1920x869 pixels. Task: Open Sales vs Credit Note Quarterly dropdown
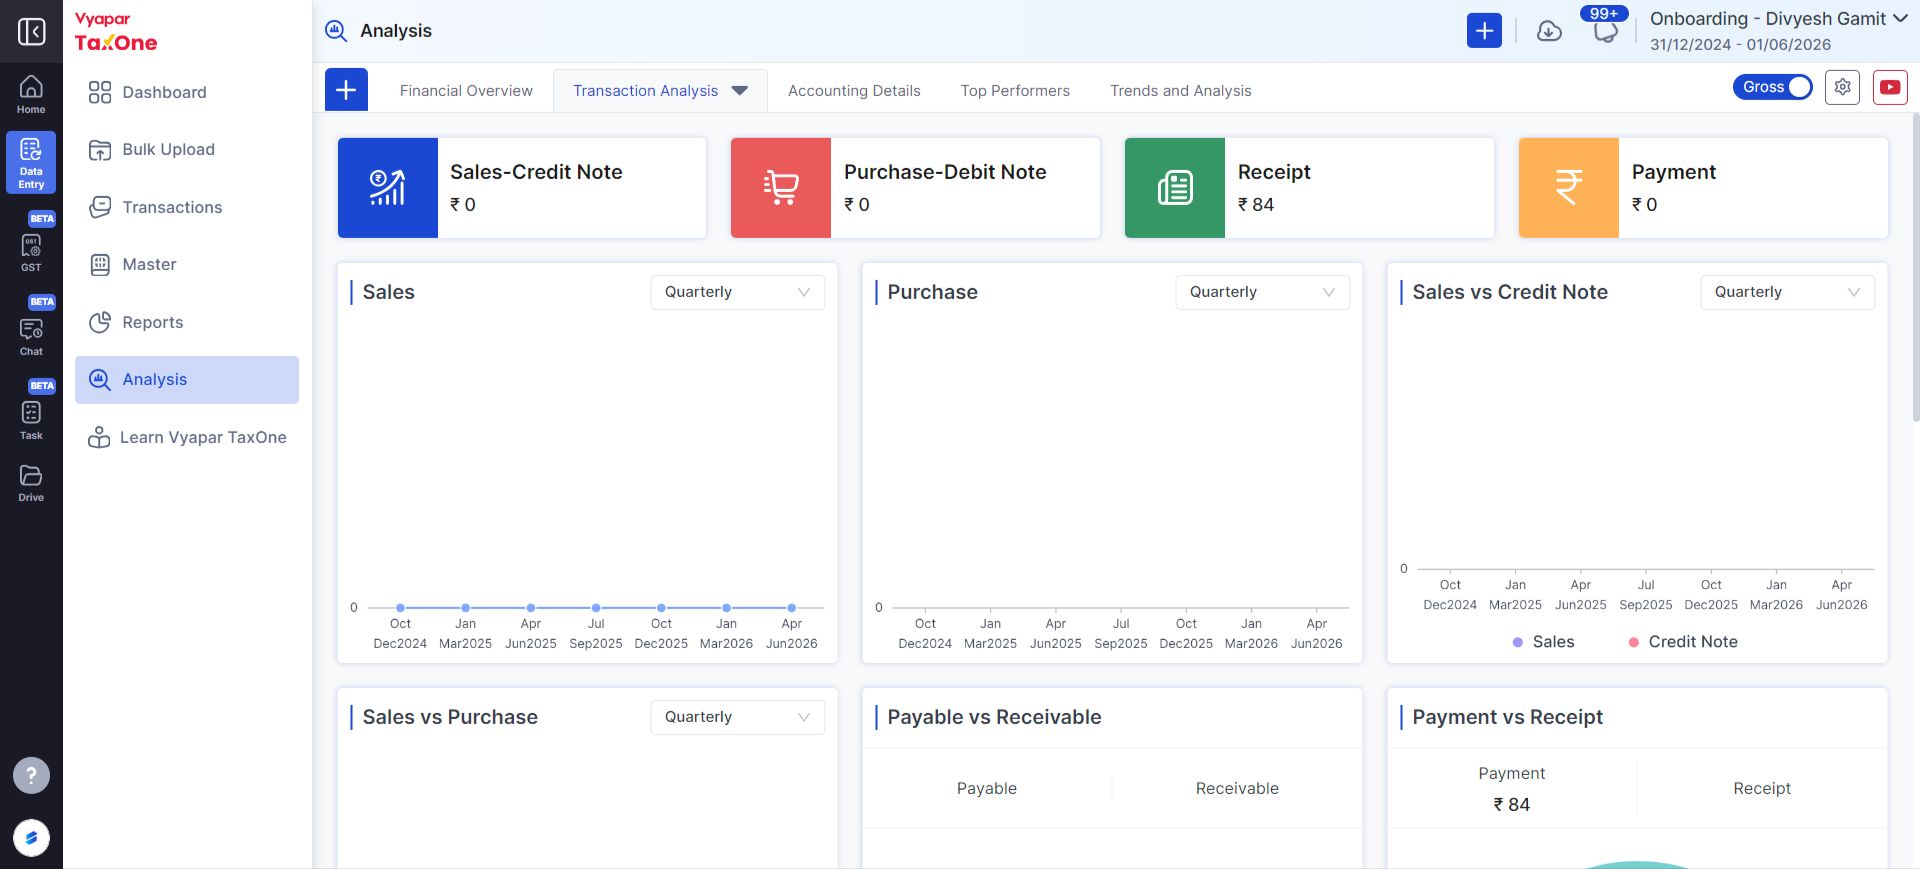[x=1787, y=292]
